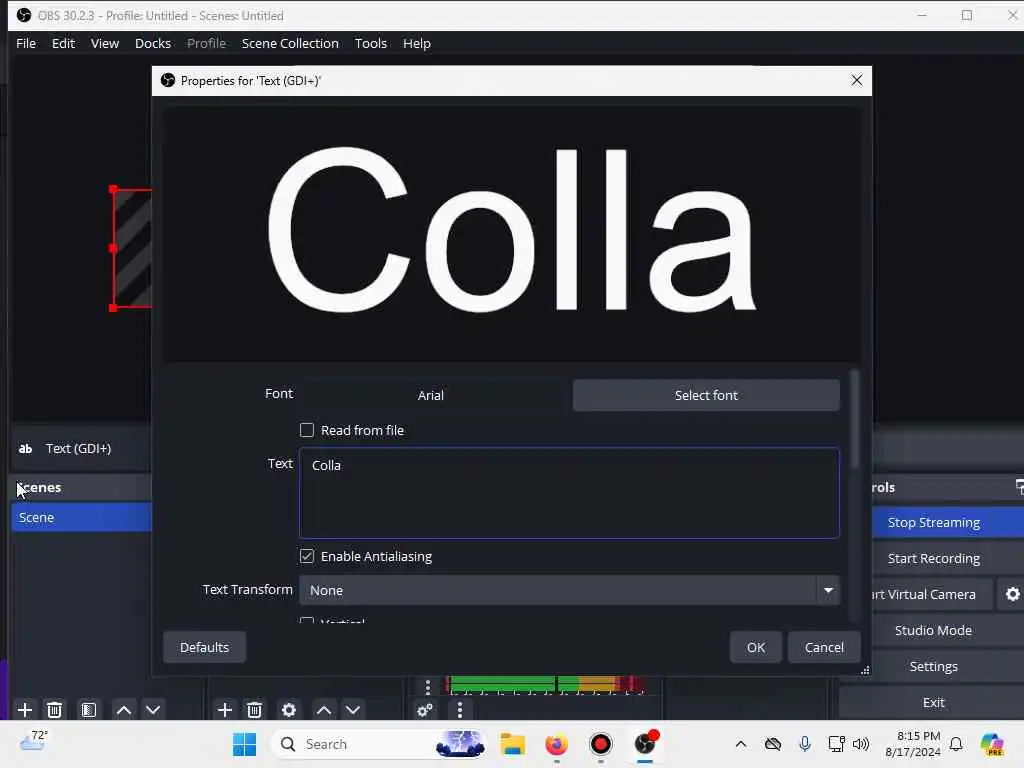Open advanced audio properties gears icon

tap(424, 710)
